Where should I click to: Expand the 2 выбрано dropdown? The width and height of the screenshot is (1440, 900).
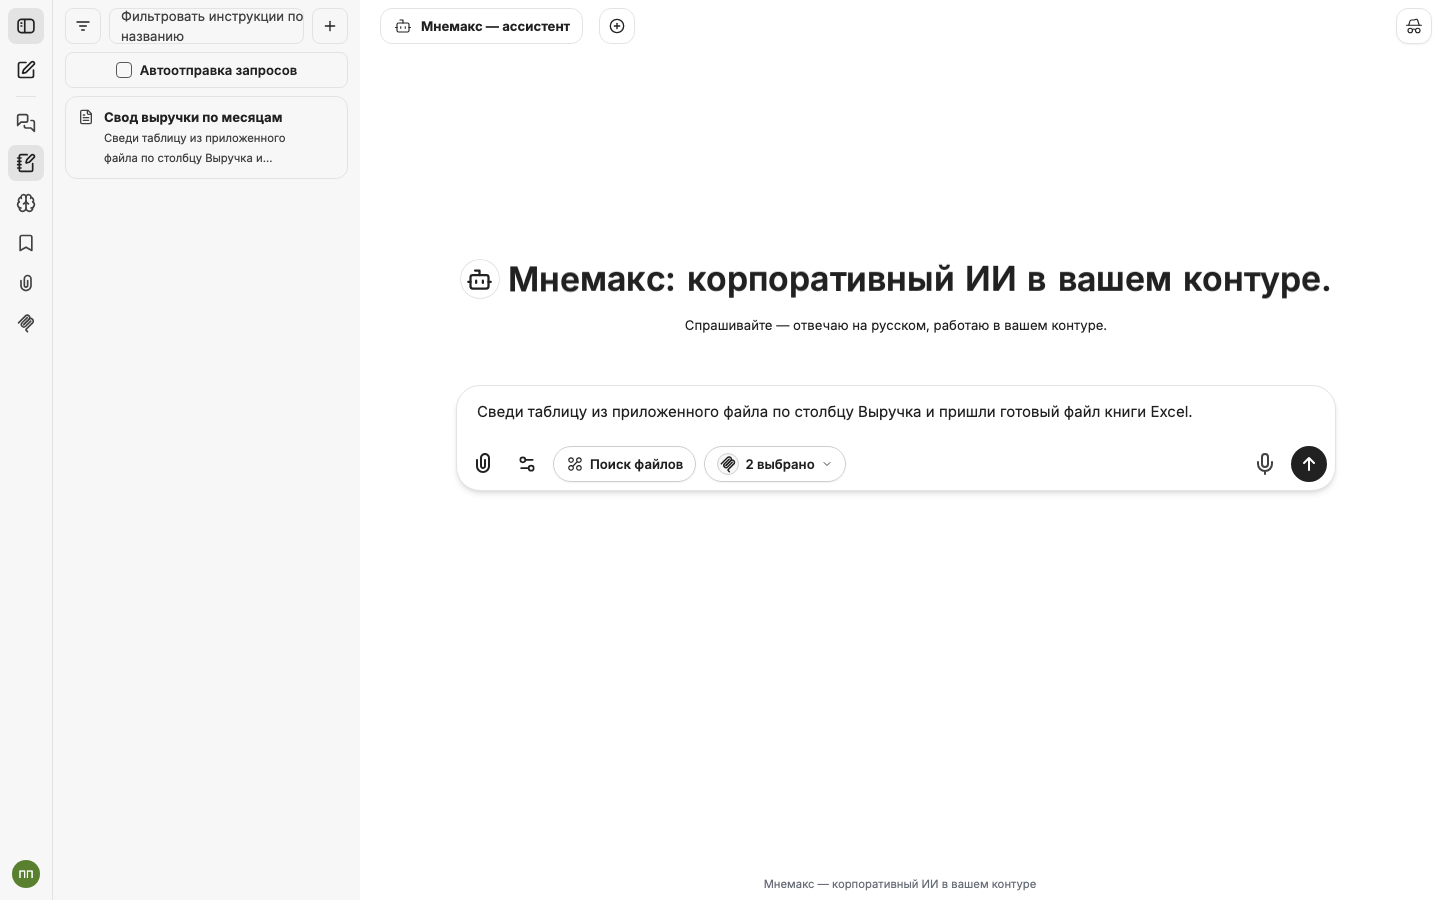[x=775, y=464]
